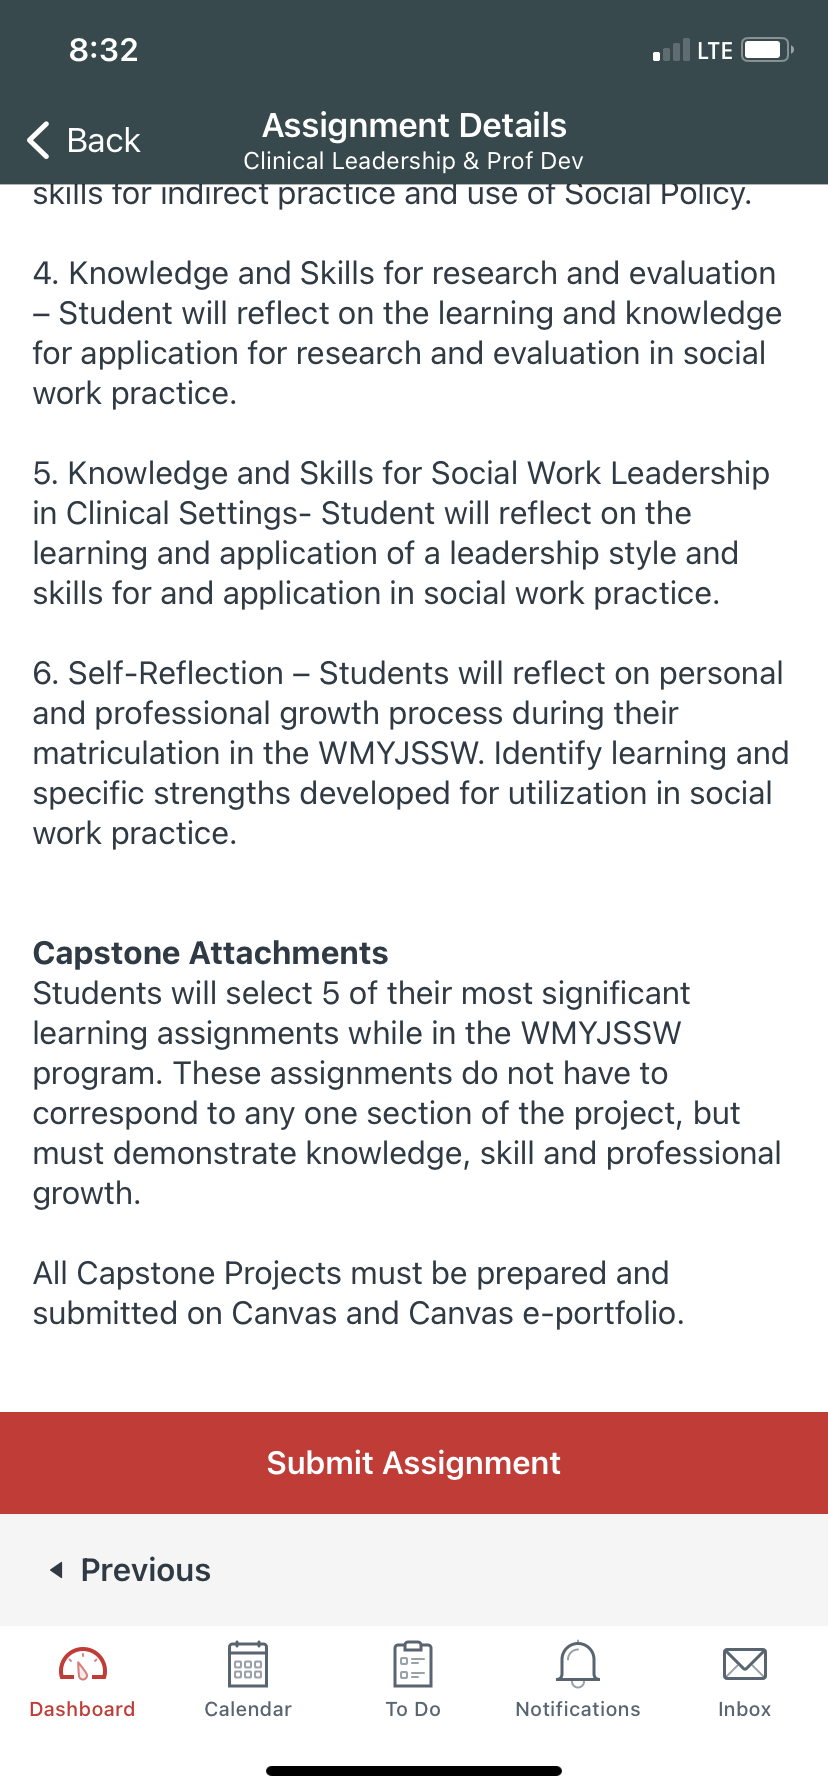Tap the home indicator bar at bottom

pyautogui.click(x=414, y=1771)
